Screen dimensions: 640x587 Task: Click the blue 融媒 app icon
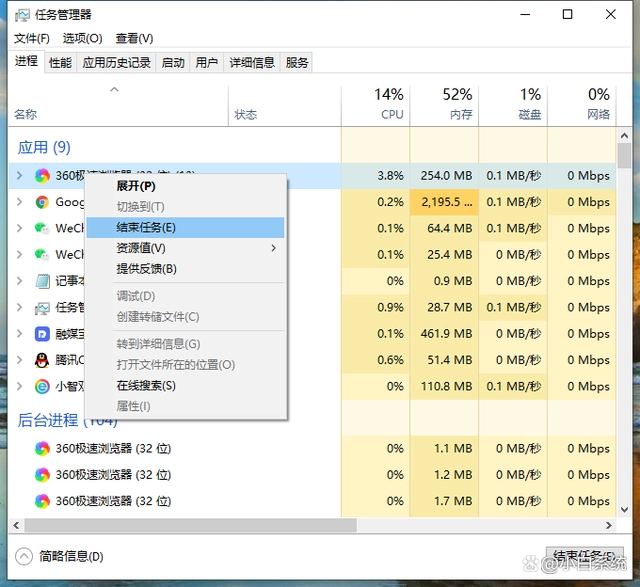point(42,334)
